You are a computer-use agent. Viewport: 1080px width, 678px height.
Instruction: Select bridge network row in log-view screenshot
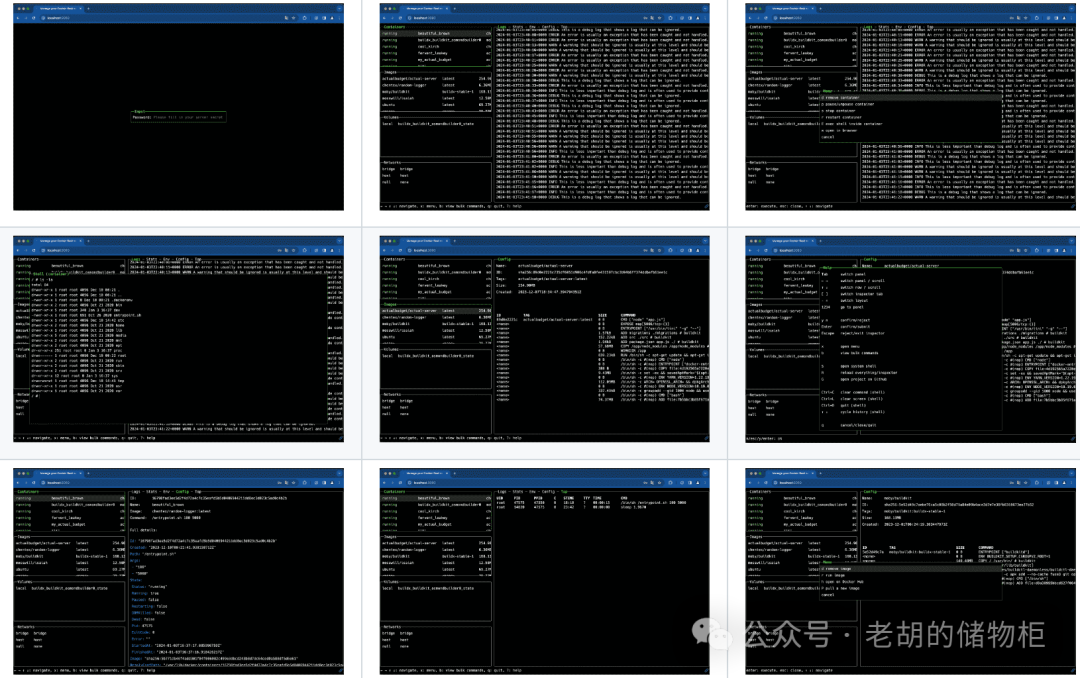(437, 169)
